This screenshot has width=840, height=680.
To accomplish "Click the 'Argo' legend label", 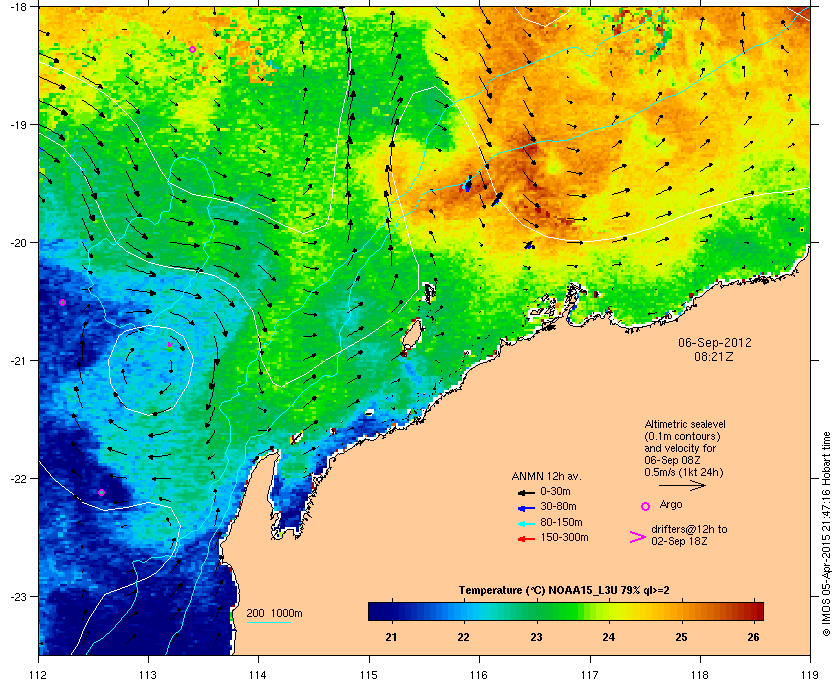I will (x=671, y=505).
